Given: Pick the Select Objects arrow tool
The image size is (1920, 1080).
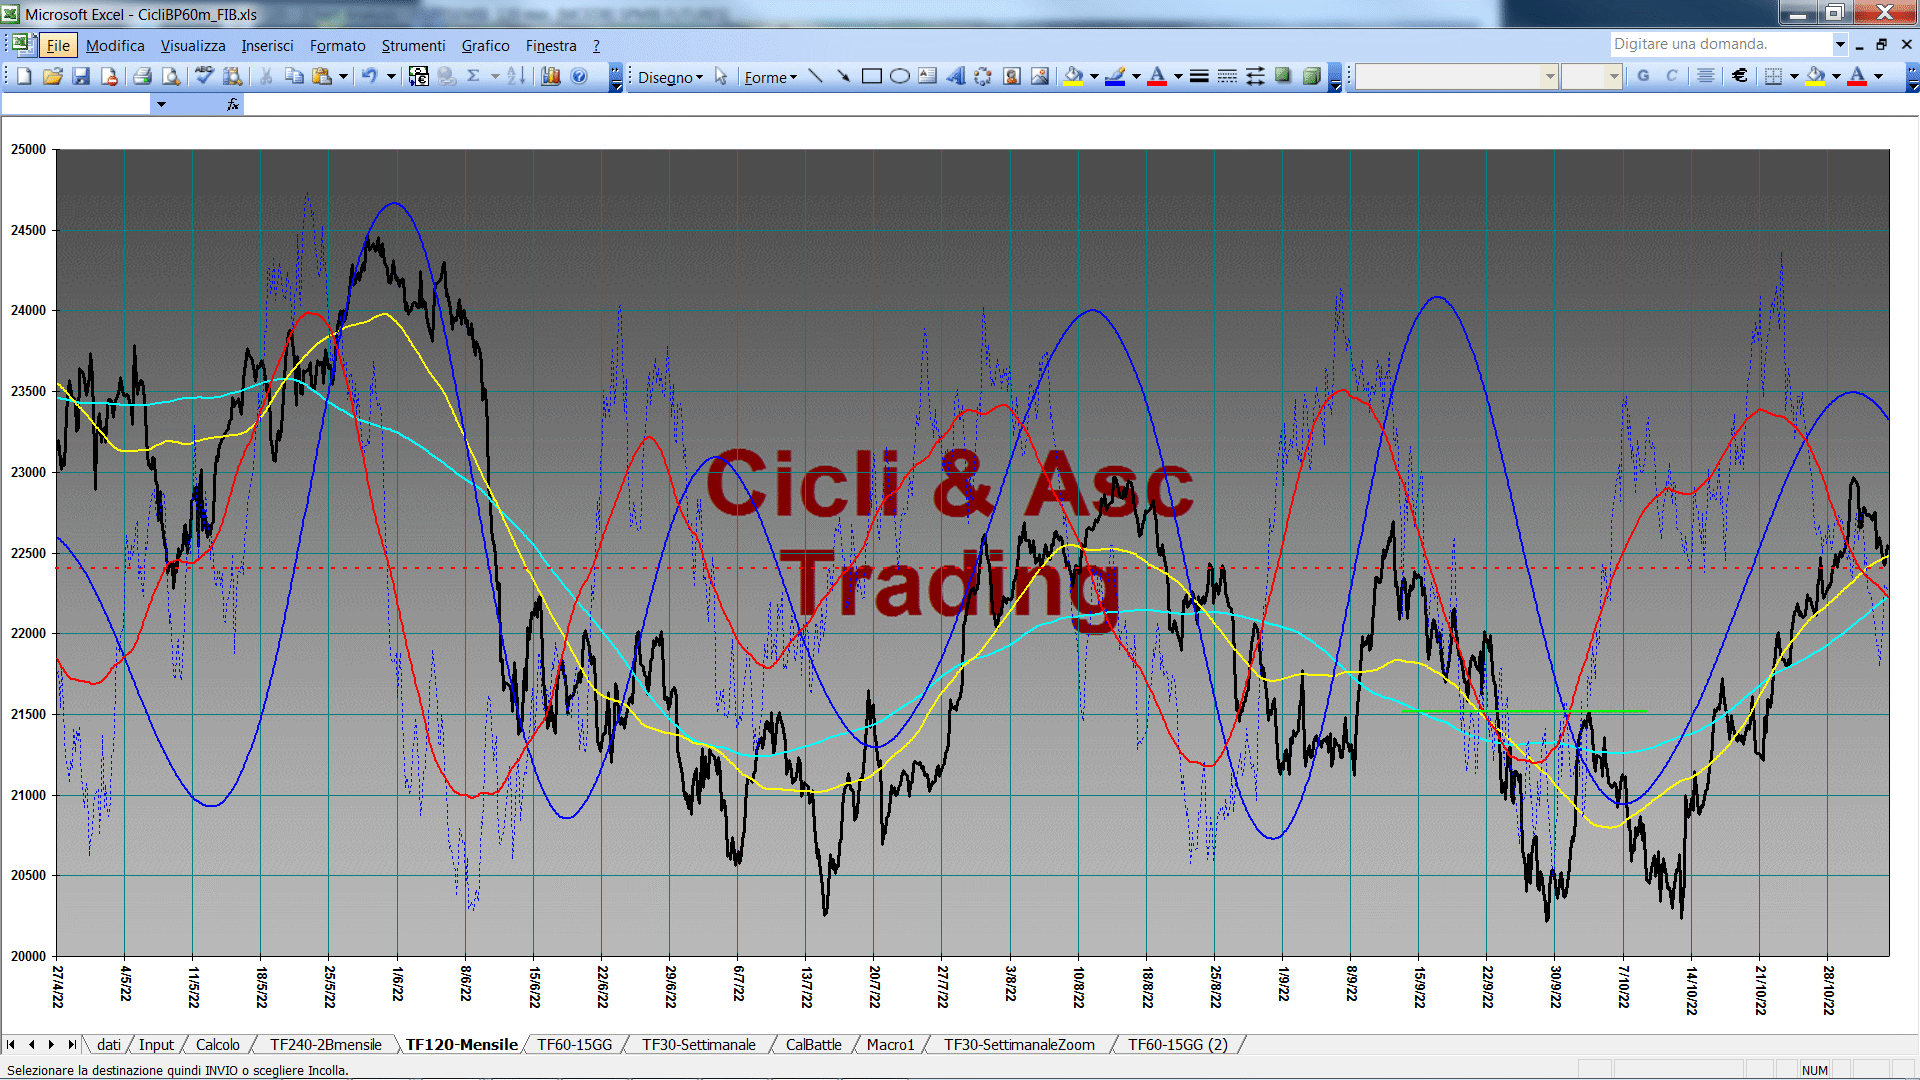Looking at the screenshot, I should pos(721,77).
